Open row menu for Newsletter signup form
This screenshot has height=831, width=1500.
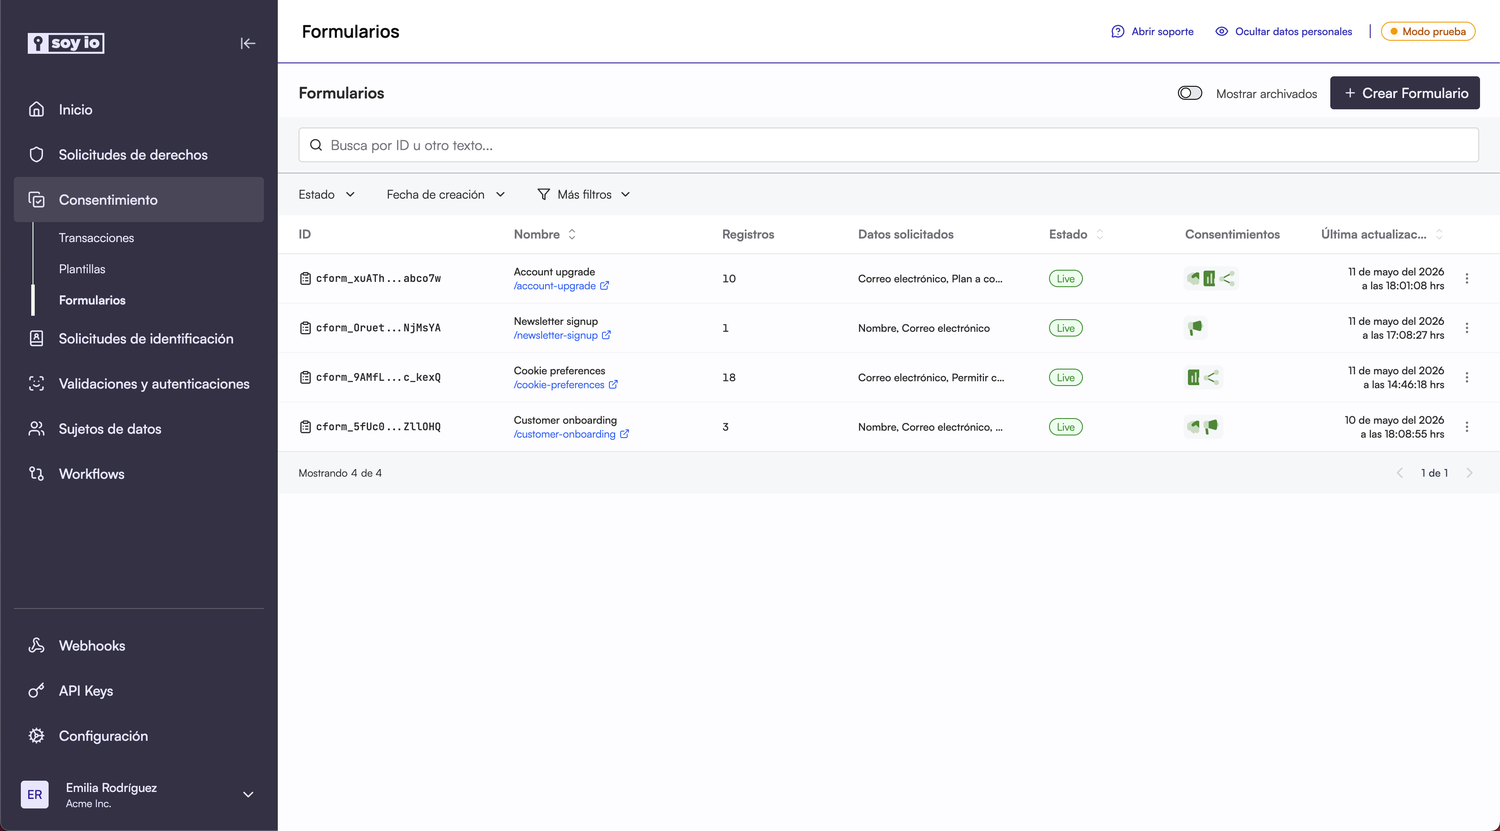1467,328
